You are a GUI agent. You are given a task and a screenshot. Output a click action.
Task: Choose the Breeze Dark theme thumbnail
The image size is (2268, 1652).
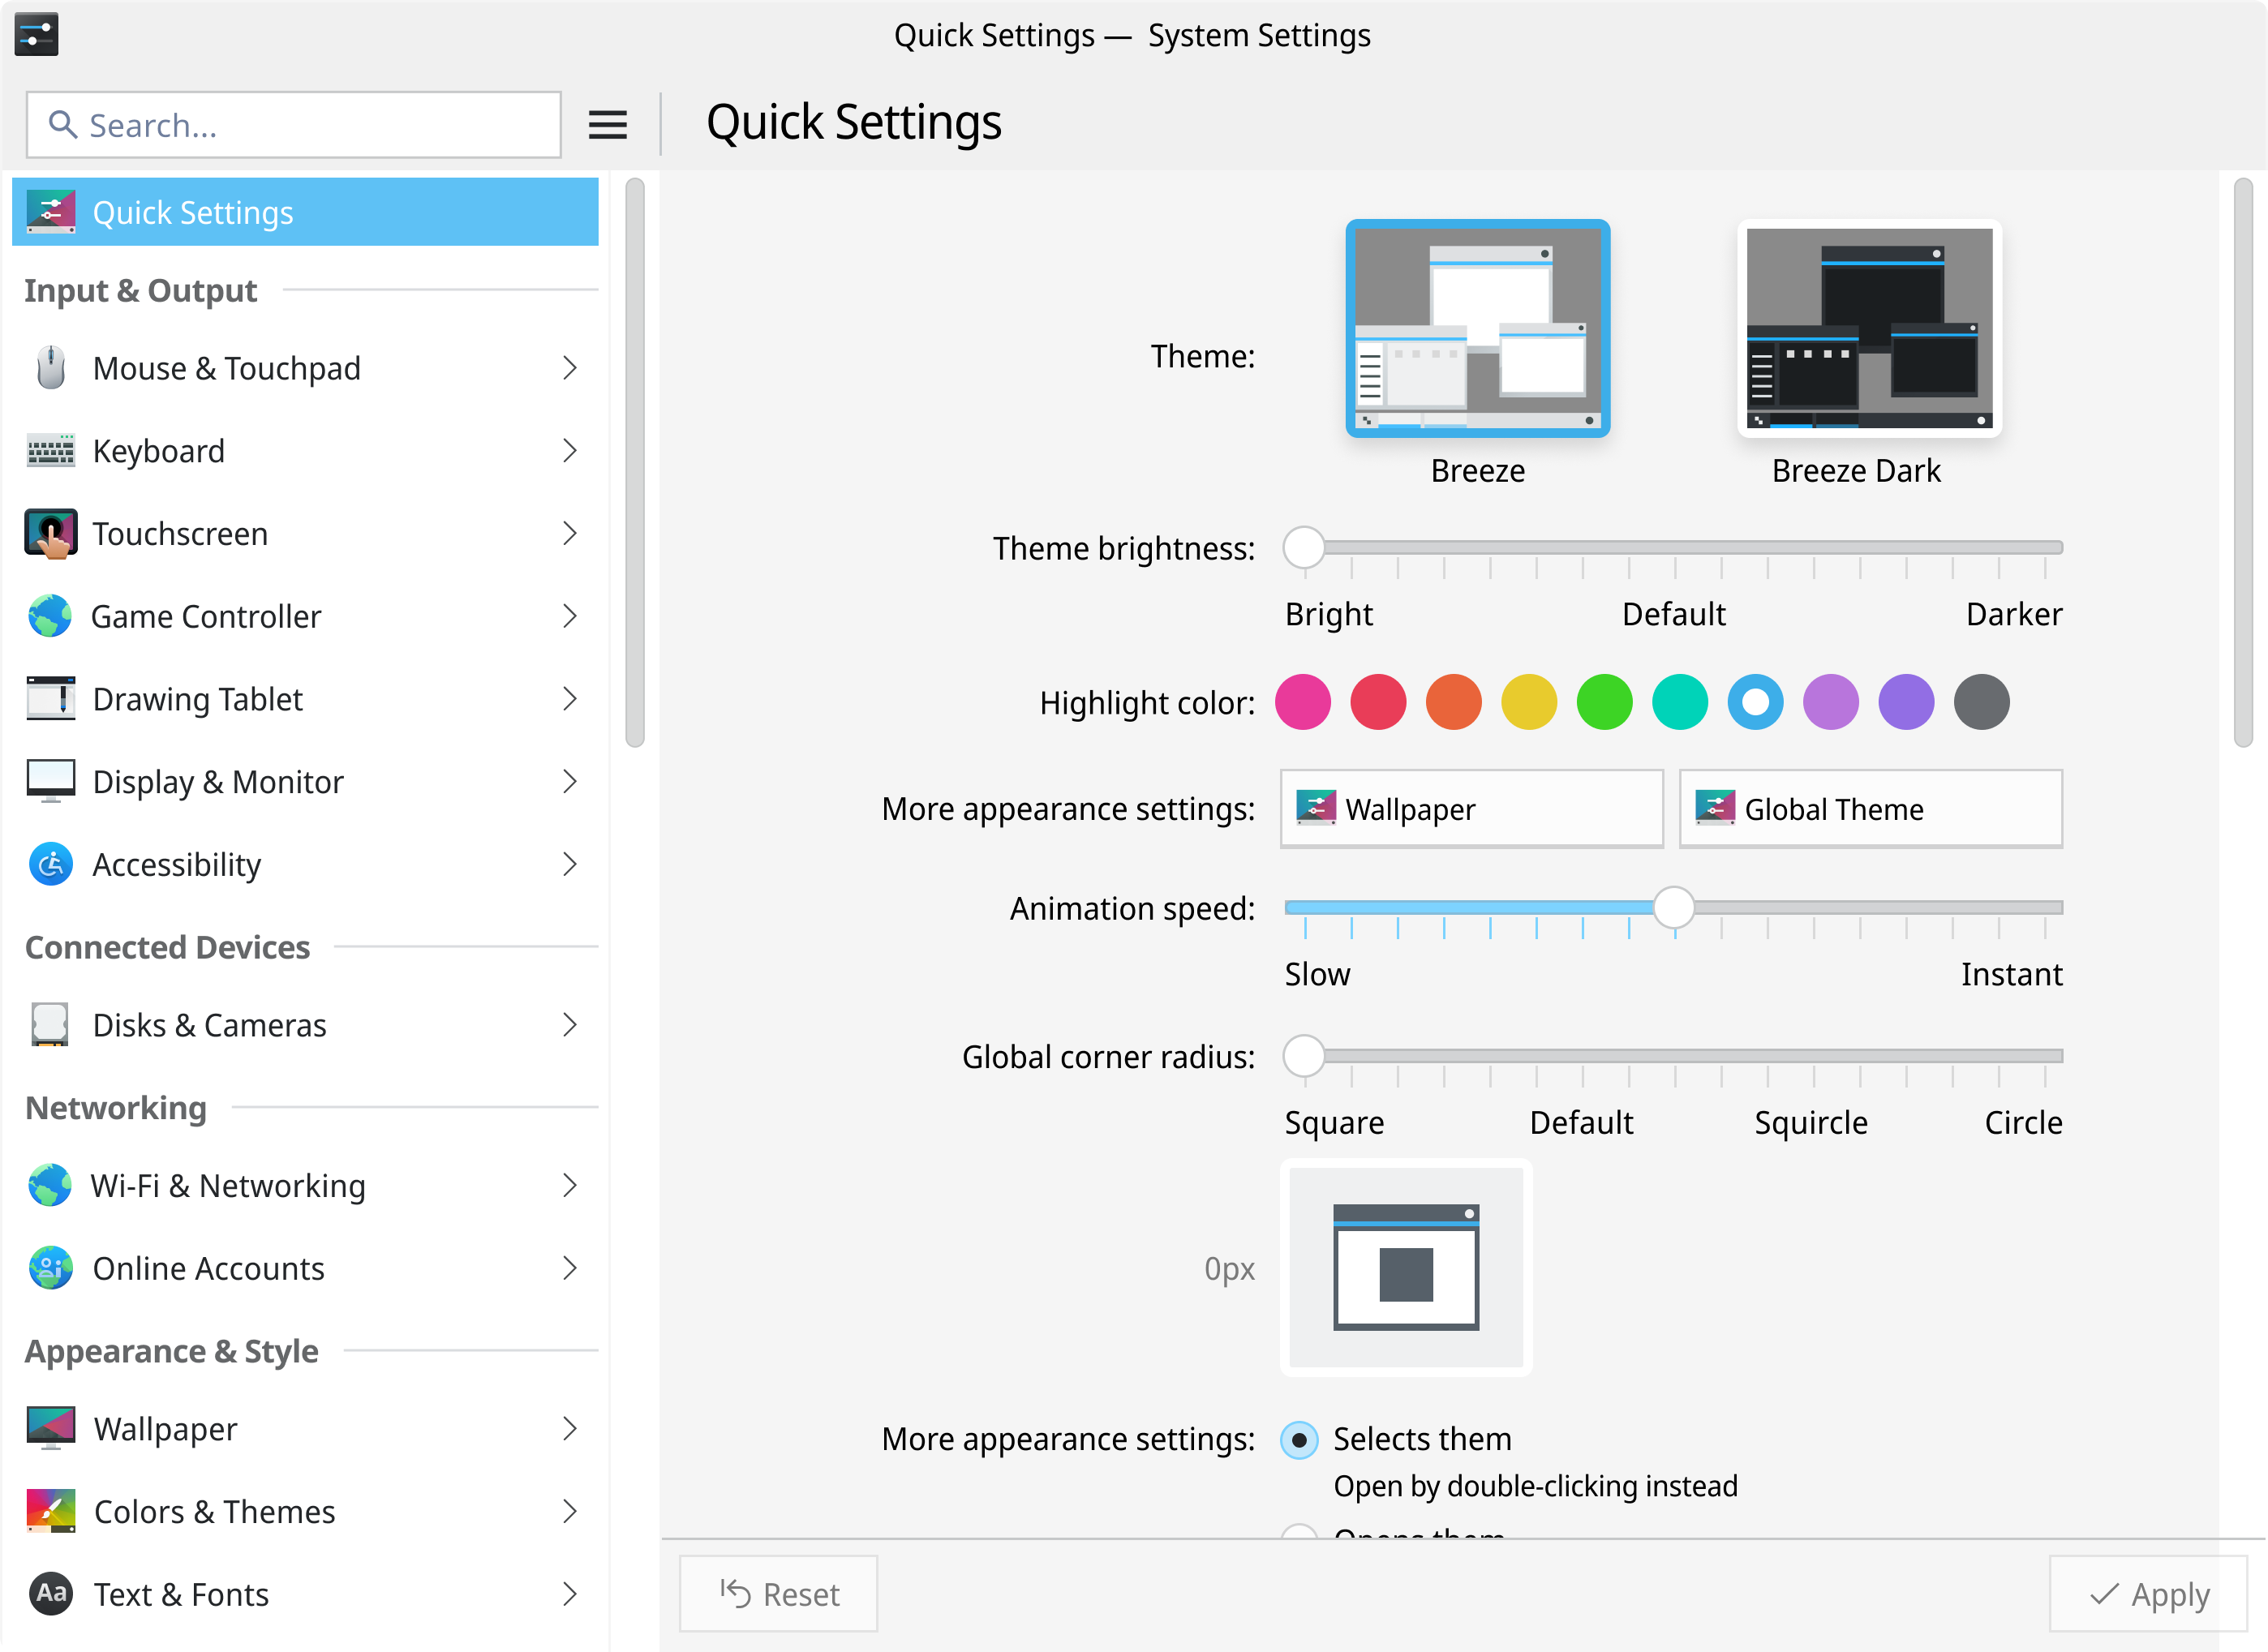pyautogui.click(x=1869, y=328)
